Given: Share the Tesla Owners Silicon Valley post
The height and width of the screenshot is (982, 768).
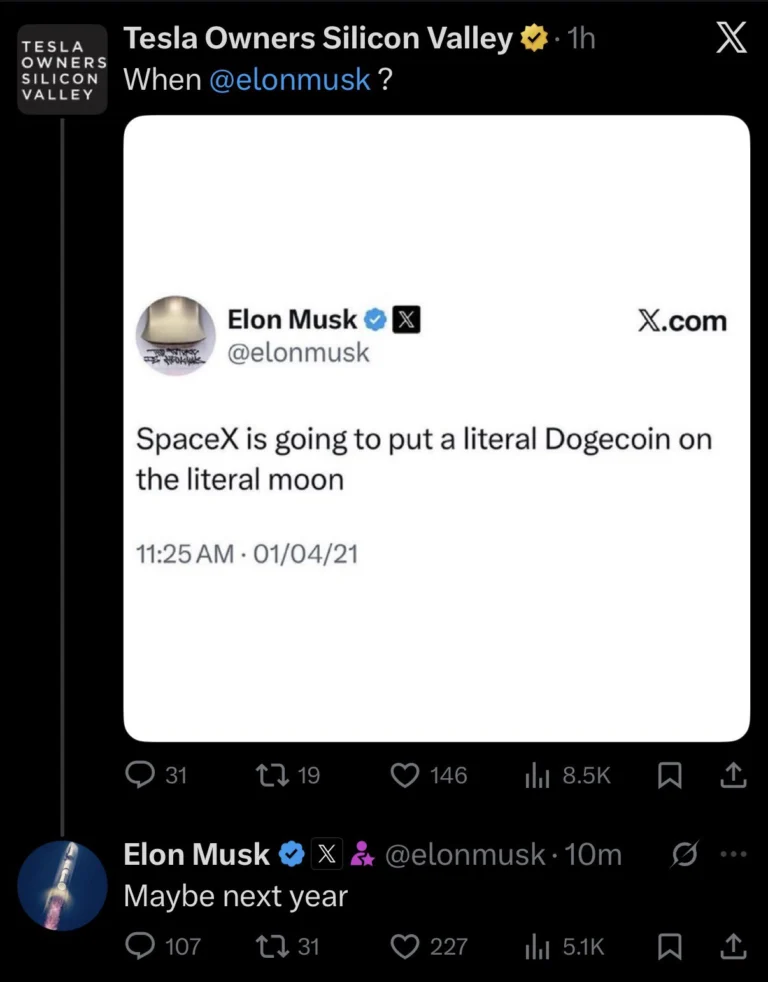Looking at the screenshot, I should (733, 775).
